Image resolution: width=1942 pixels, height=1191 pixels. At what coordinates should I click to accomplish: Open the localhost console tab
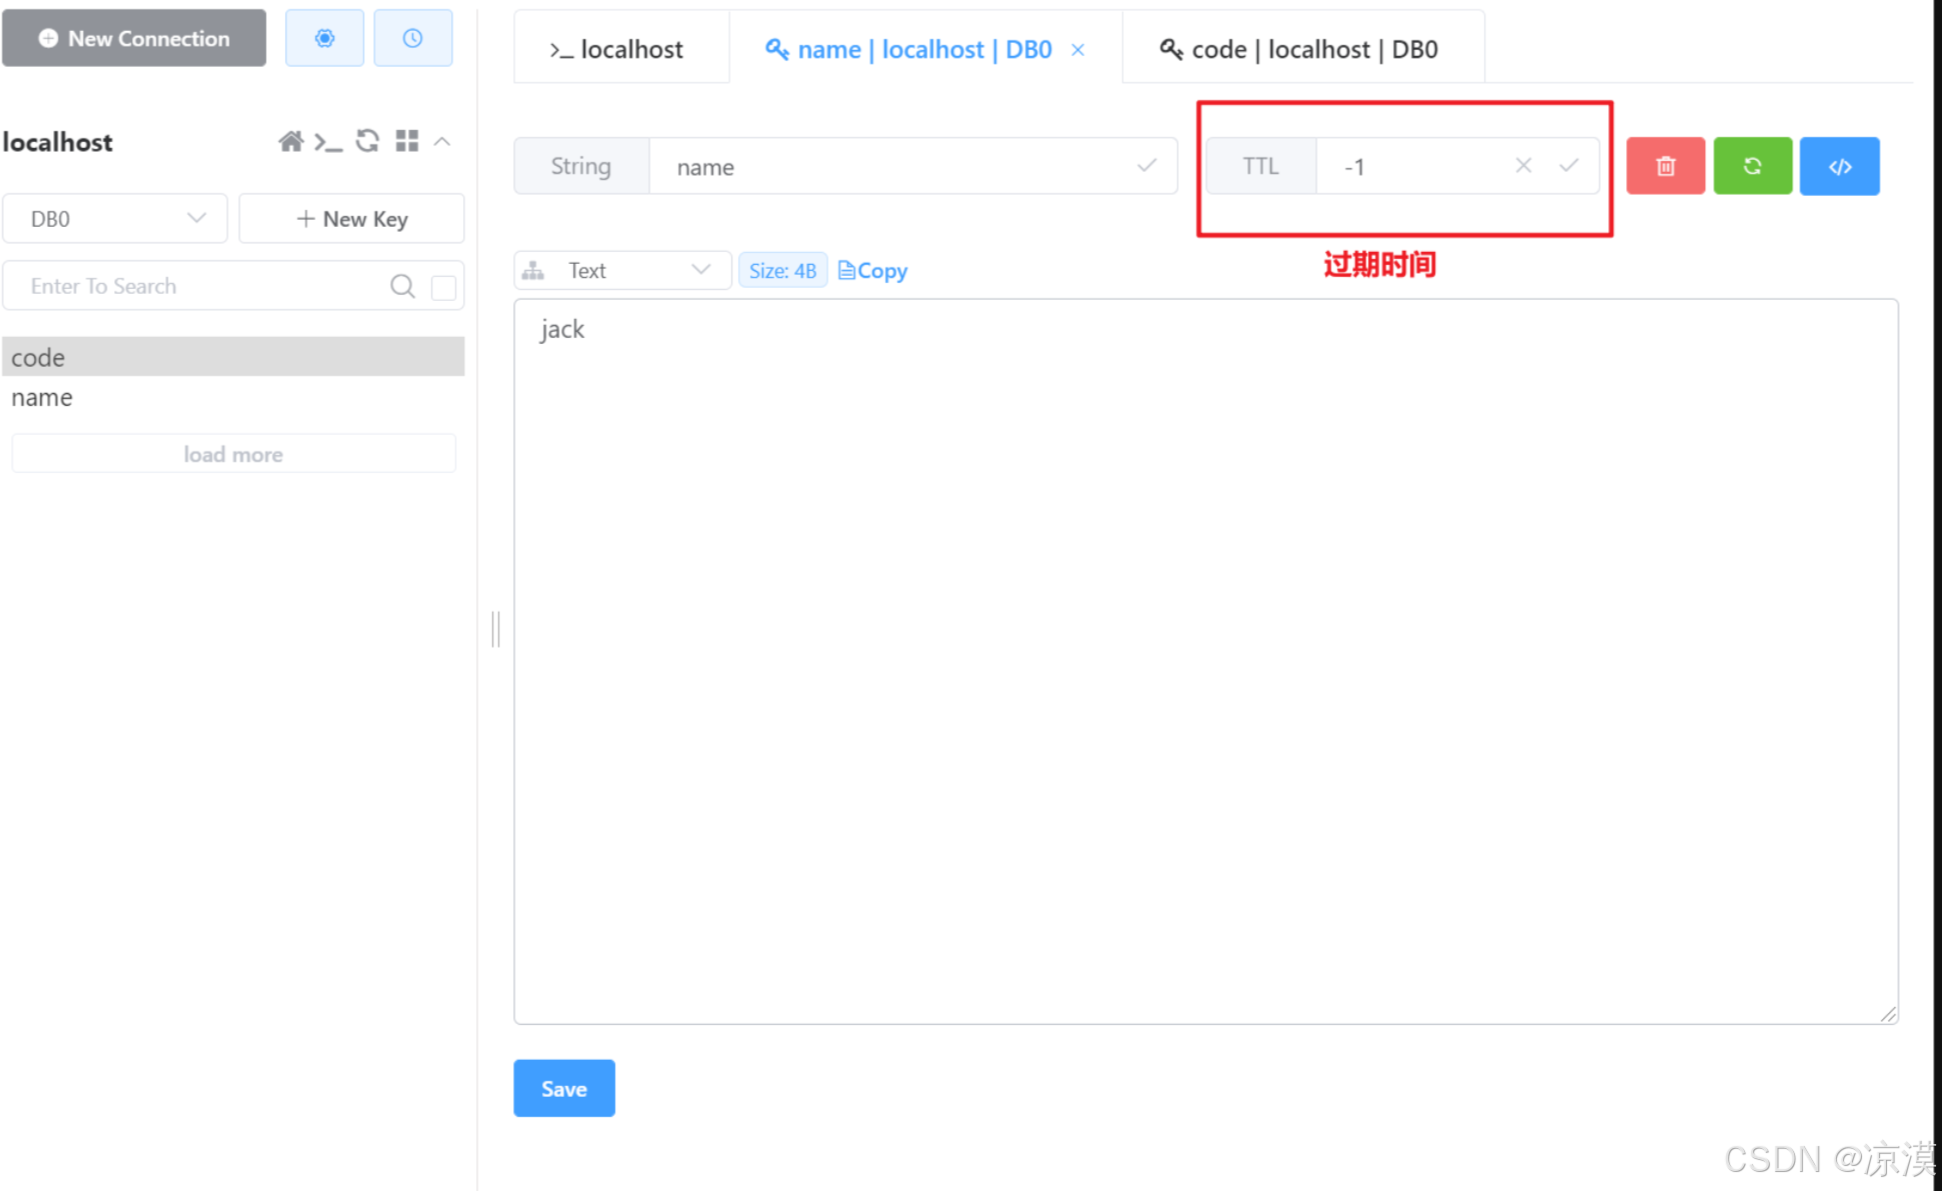pyautogui.click(x=618, y=49)
